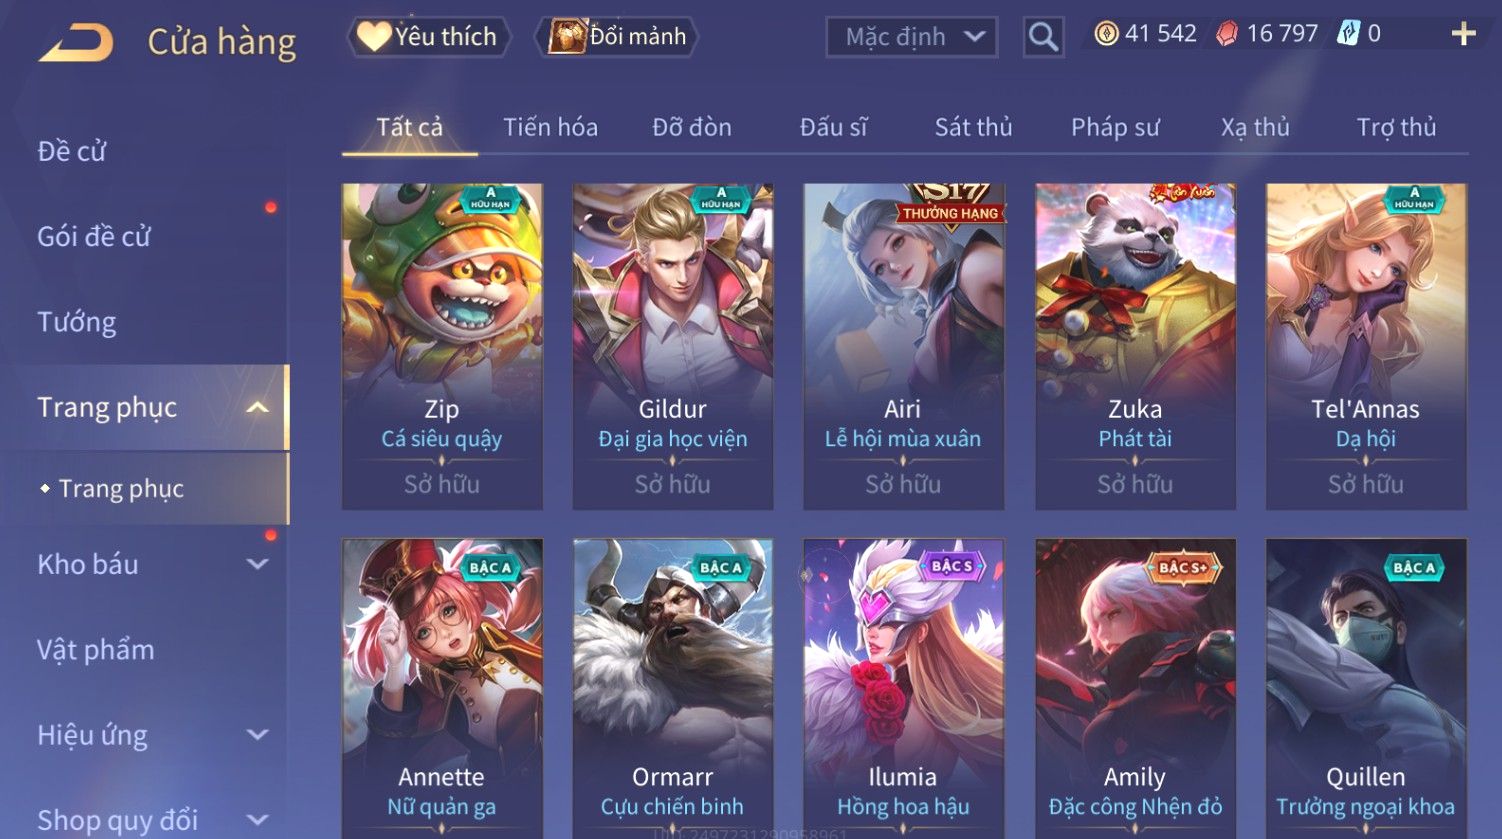
Task: Open Gói đề cử in the sidebar
Action: coord(94,237)
